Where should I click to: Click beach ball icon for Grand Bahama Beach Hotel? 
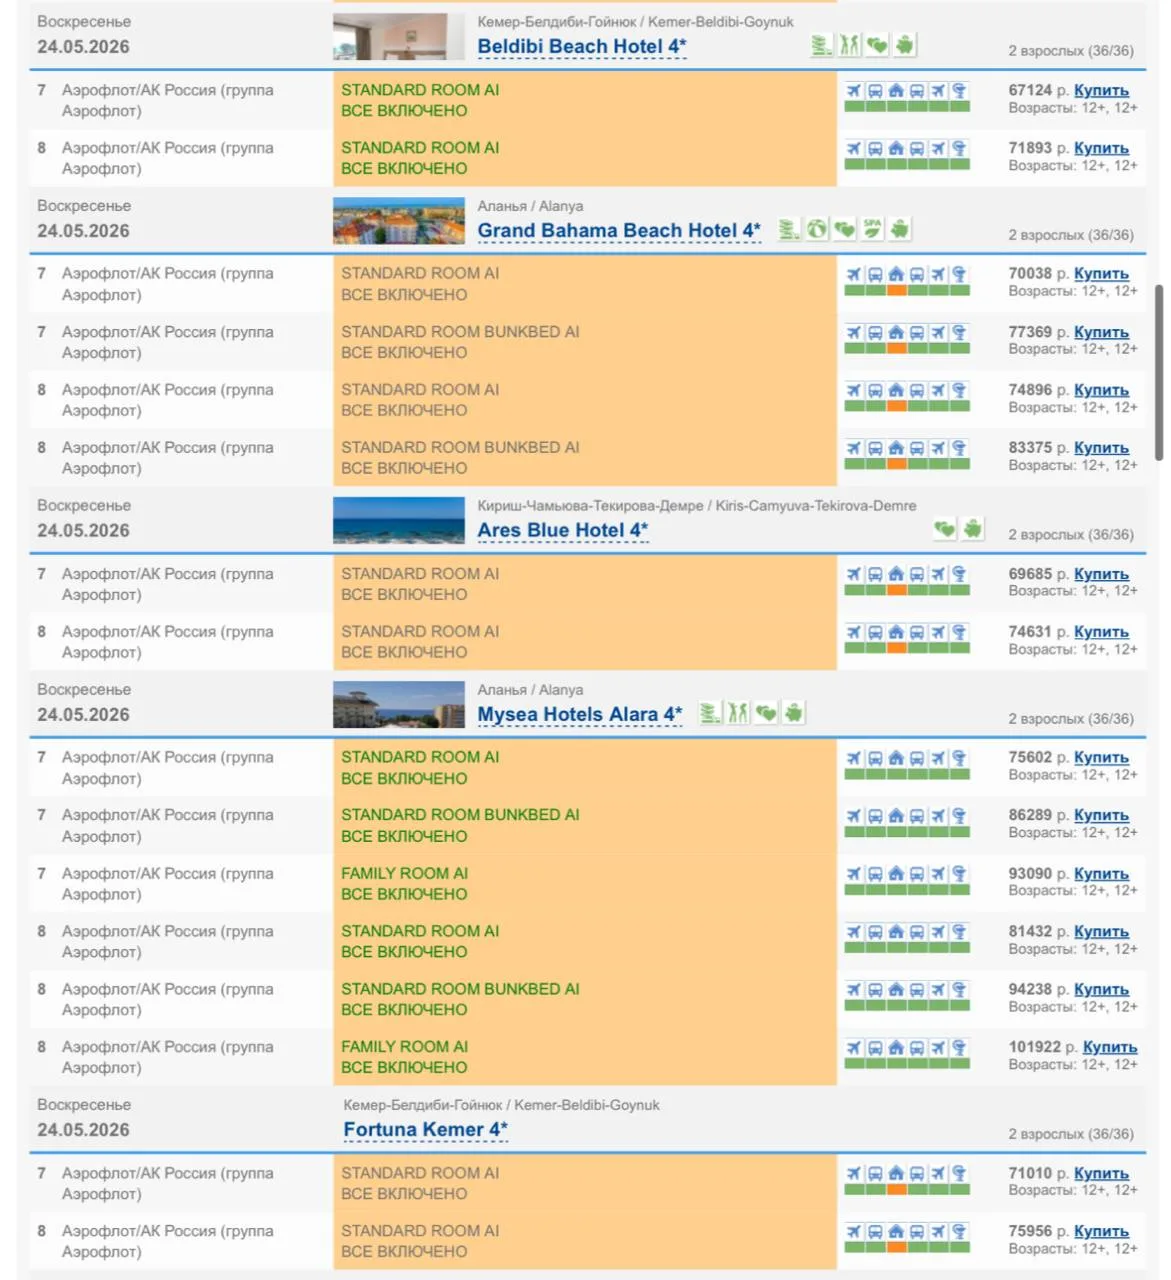point(817,229)
